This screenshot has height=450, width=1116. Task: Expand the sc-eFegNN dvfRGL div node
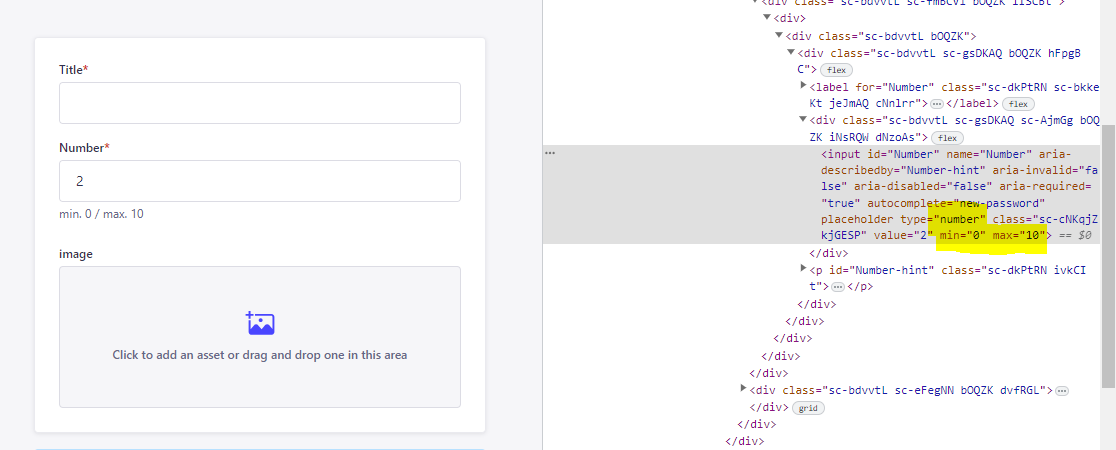pyautogui.click(x=743, y=389)
